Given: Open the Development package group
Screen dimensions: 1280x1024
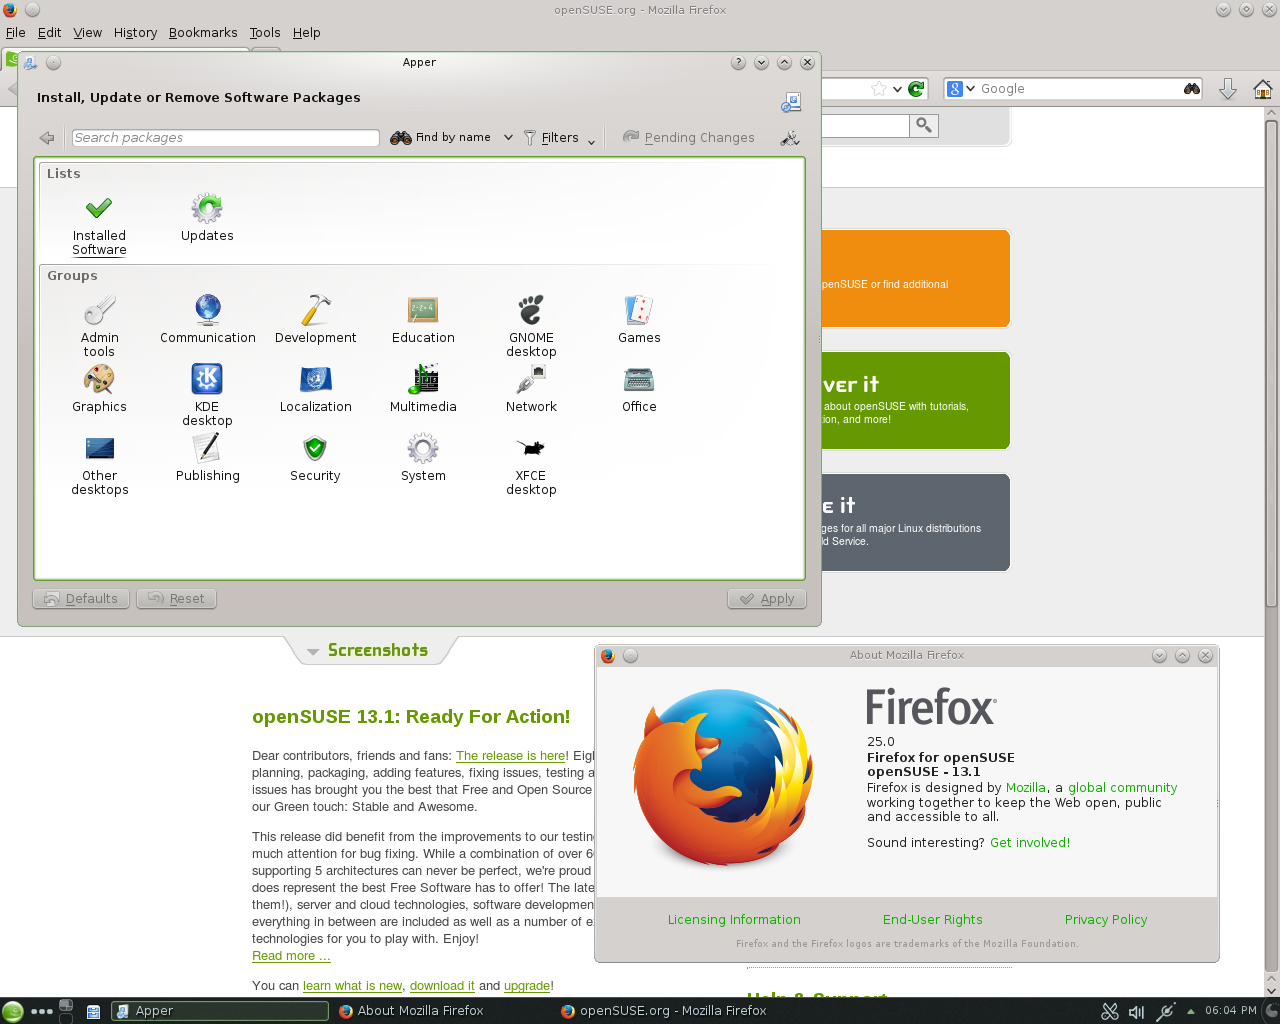Looking at the screenshot, I should point(315,319).
